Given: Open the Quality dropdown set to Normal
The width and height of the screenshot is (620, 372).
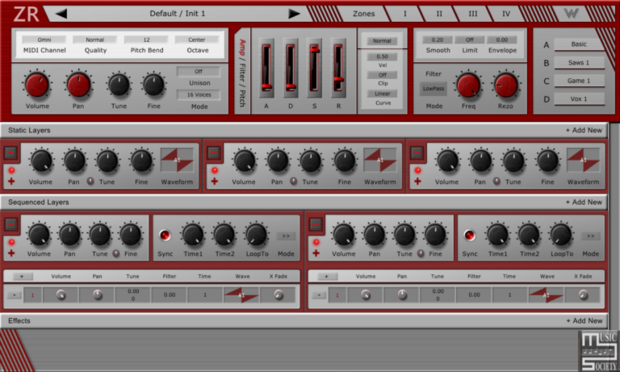Looking at the screenshot, I should pos(95,40).
